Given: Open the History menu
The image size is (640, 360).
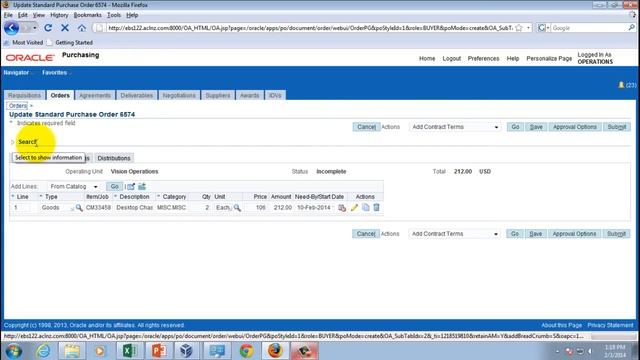Looking at the screenshot, I should pyautogui.click(x=59, y=15).
